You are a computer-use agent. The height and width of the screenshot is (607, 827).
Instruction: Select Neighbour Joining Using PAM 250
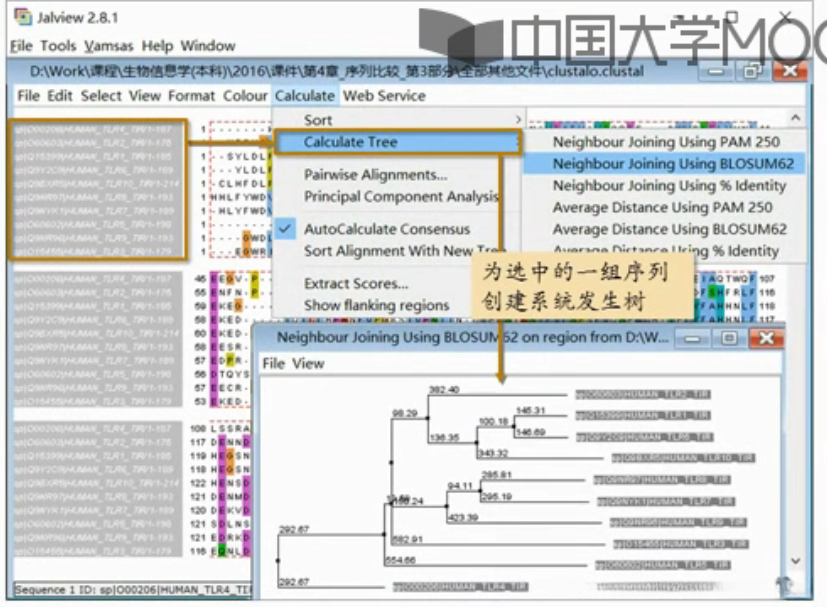pos(666,142)
